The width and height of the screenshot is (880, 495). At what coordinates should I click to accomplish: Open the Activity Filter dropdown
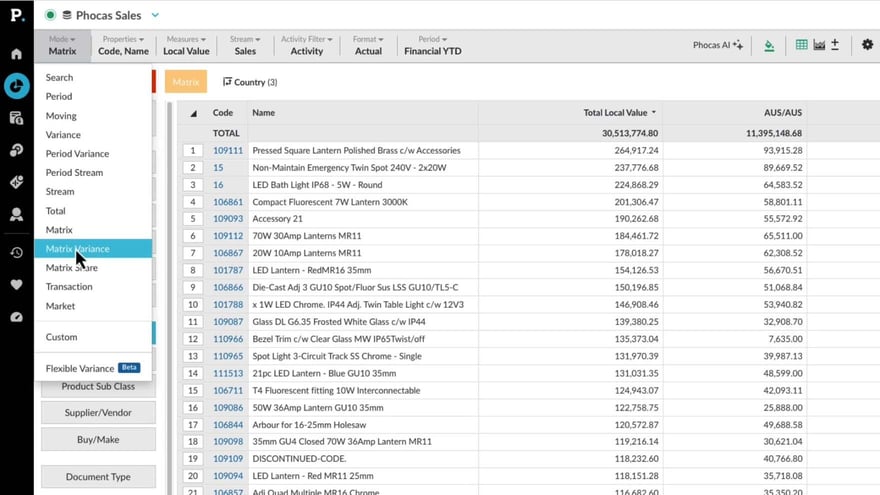pyautogui.click(x=307, y=45)
